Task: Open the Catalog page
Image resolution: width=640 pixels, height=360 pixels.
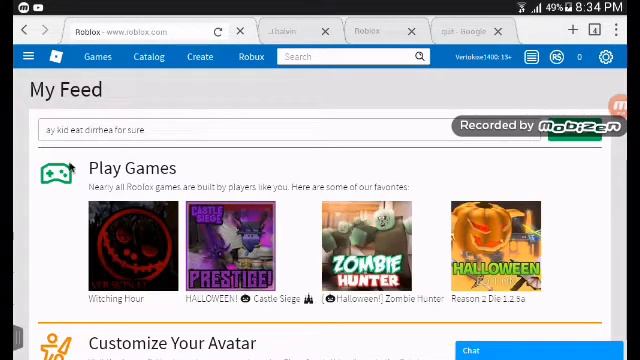Action: (149, 57)
